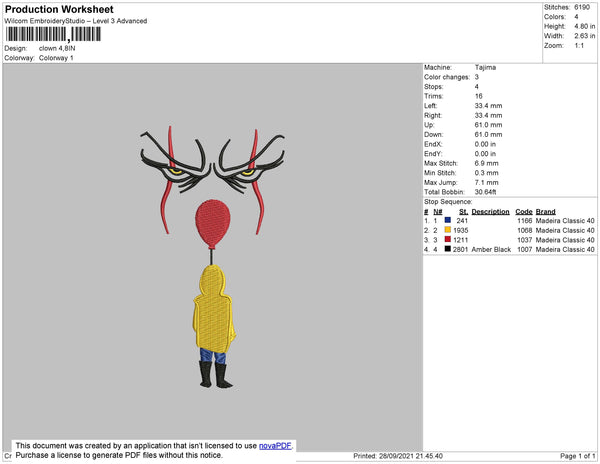The height and width of the screenshot is (464, 600).
Task: Click the design name 'clown 4,8IN'
Action: [x=57, y=49]
